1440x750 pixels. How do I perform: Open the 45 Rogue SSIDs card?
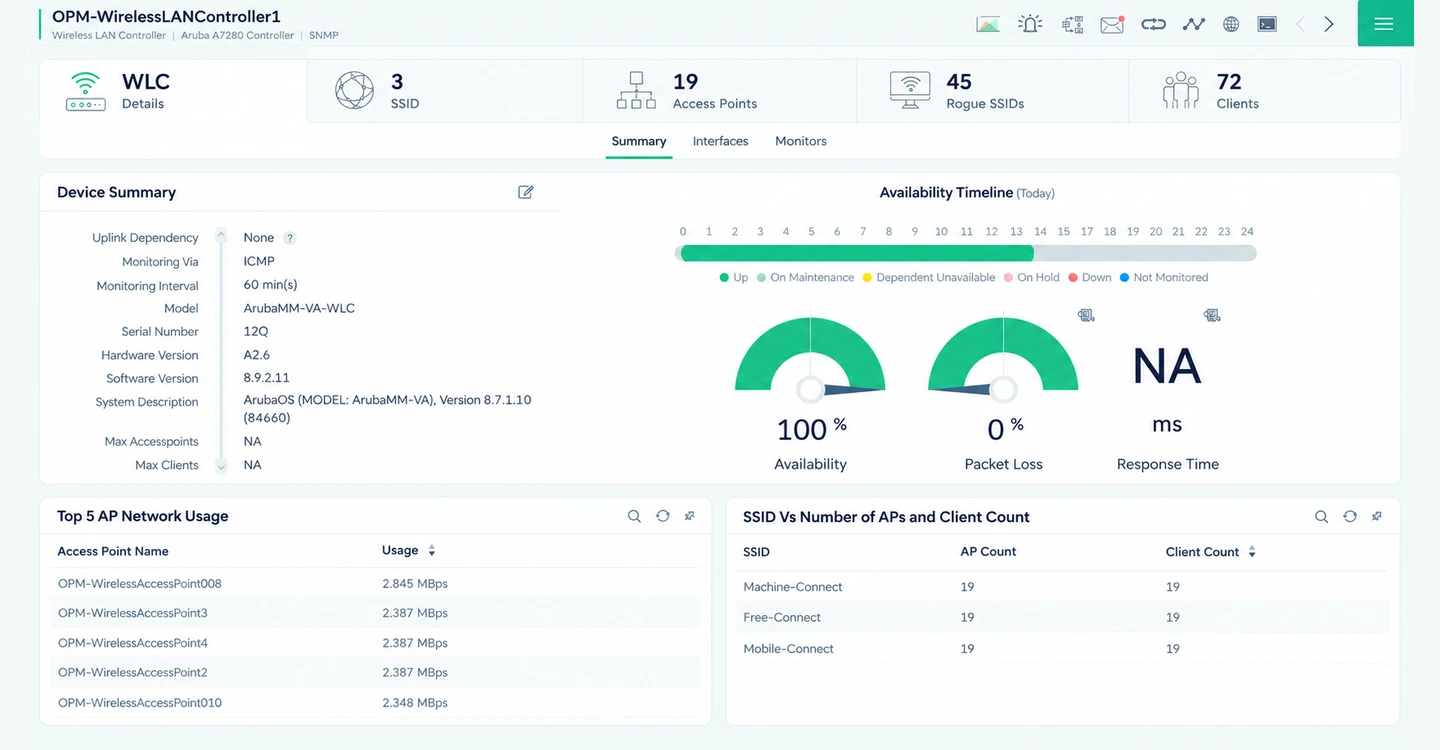click(992, 91)
